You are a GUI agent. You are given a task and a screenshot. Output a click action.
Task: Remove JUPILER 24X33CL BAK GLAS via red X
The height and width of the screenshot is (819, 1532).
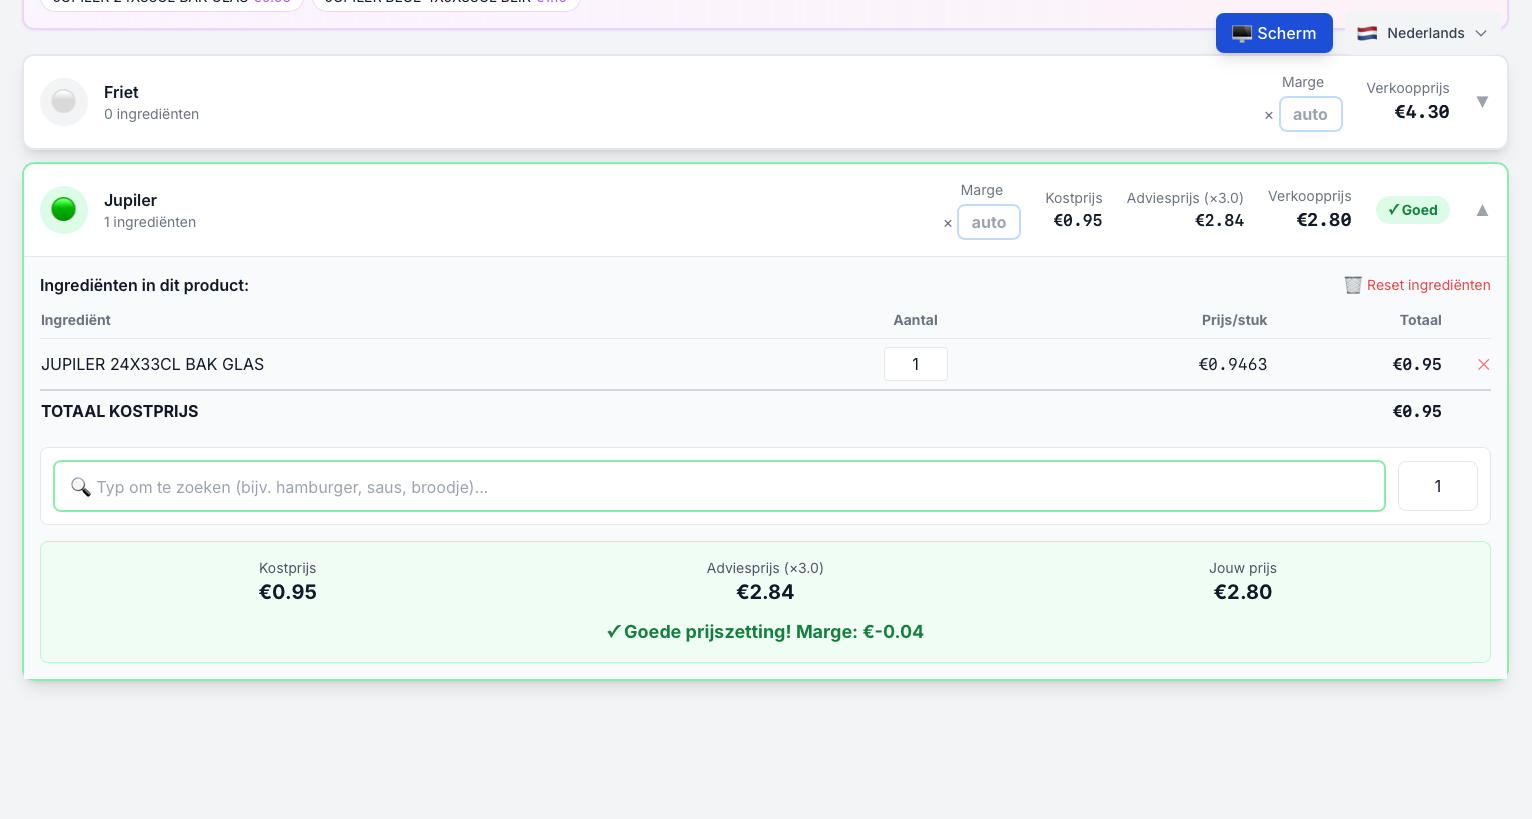[x=1484, y=364]
